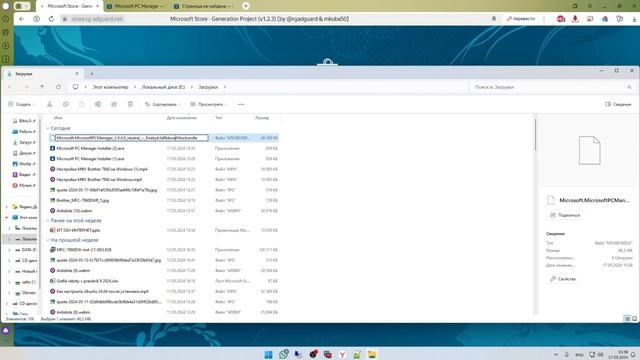Click the back arrow in Explorer
This screenshot has width=640, height=360.
tap(10, 87)
